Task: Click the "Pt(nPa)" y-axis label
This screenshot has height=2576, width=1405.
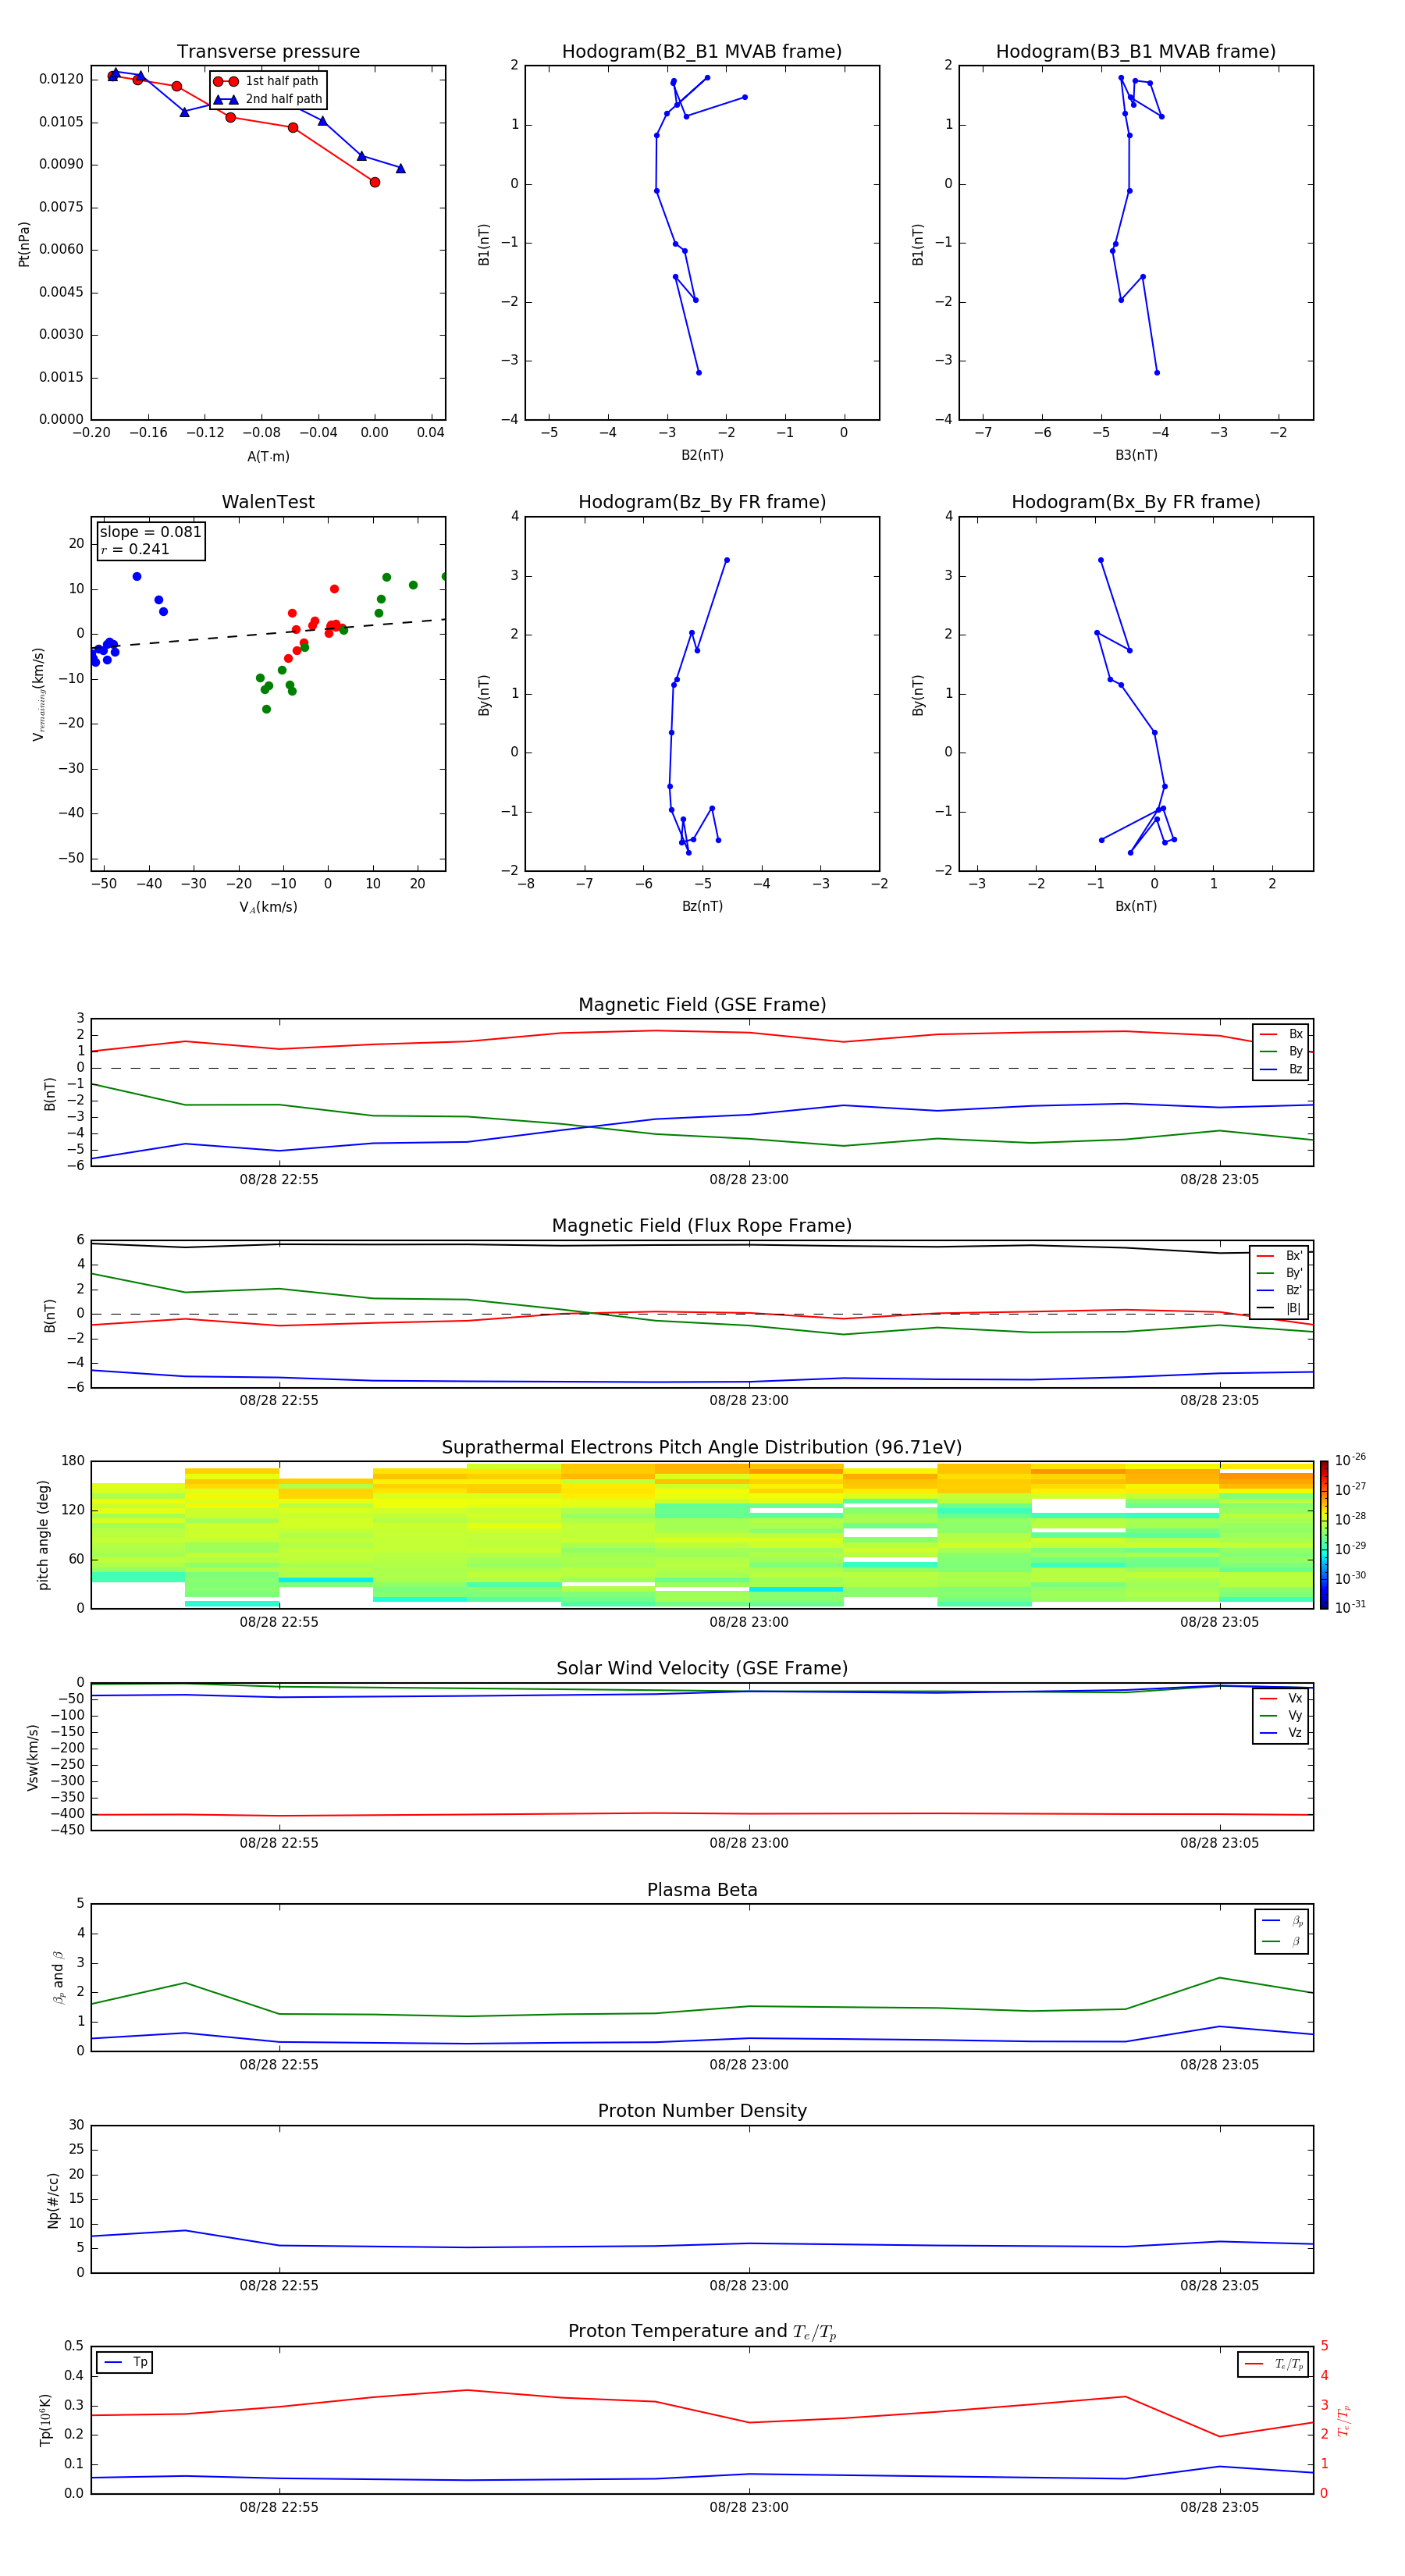Action: click(24, 244)
